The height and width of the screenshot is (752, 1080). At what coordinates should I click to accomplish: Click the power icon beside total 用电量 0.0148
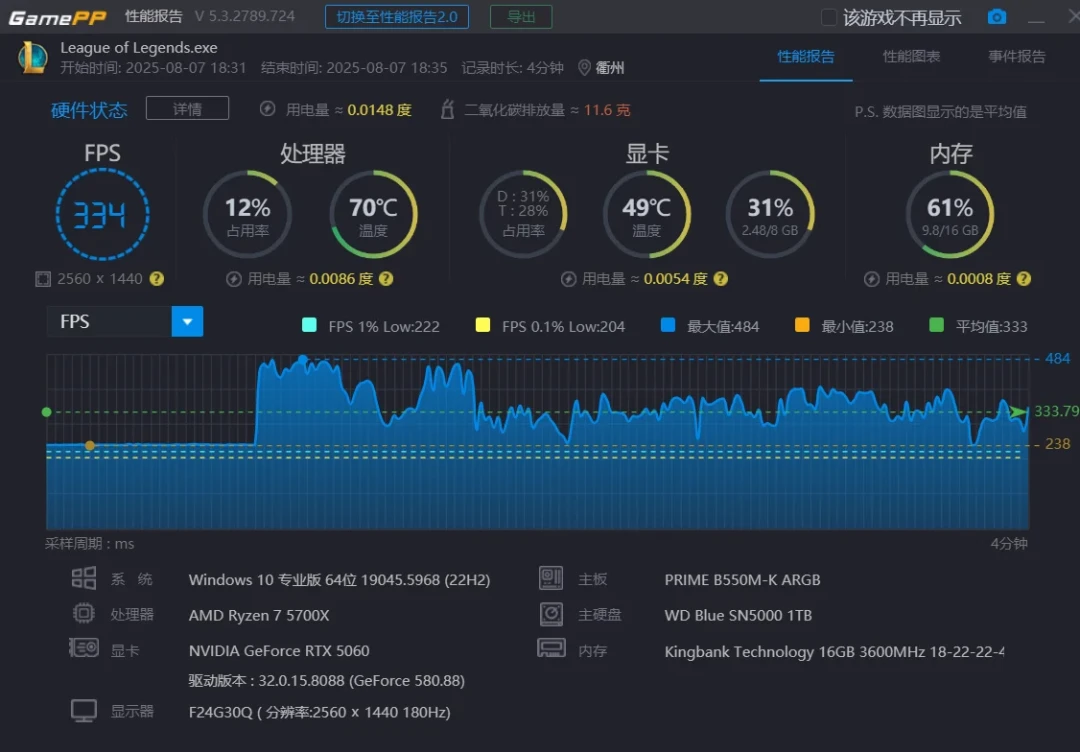pyautogui.click(x=268, y=109)
